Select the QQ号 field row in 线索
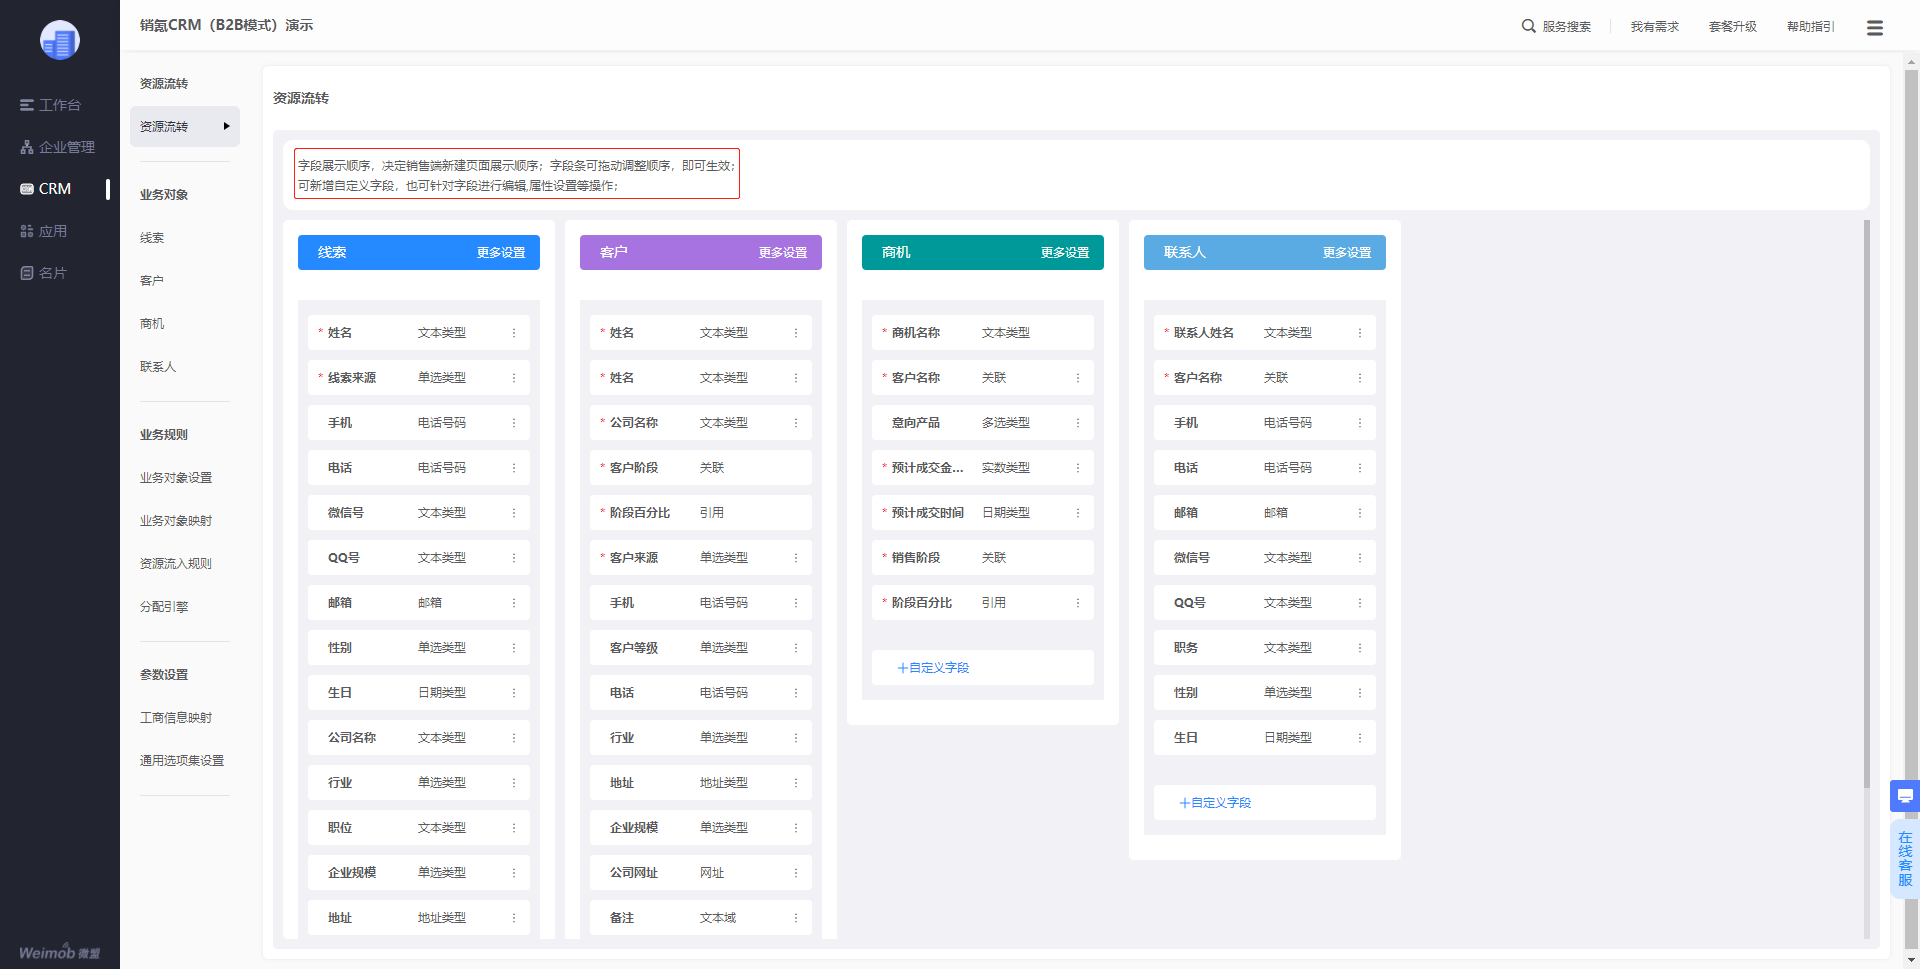Viewport: 1920px width, 969px height. [419, 558]
